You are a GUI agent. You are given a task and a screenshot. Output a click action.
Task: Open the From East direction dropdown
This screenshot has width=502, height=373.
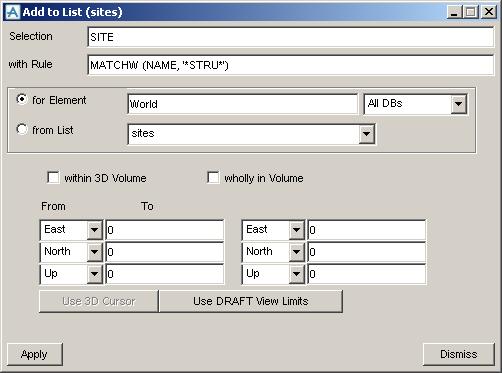point(95,230)
